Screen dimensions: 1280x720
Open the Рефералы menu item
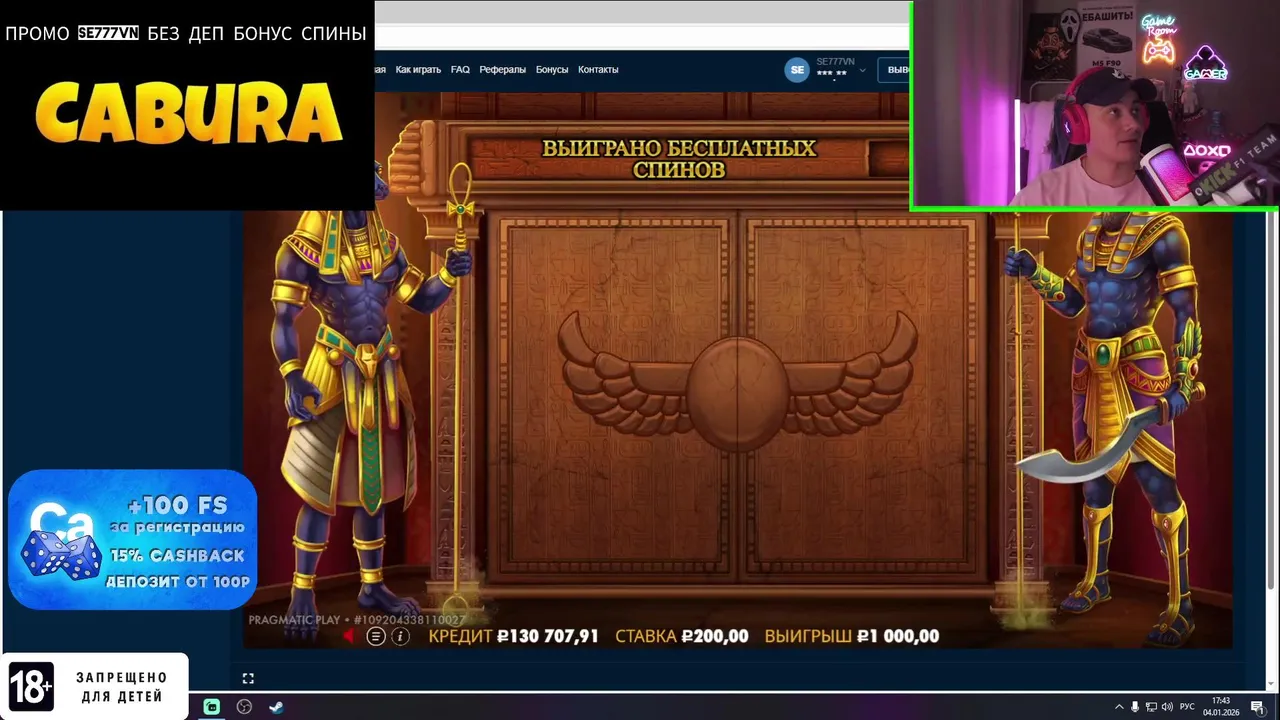502,70
